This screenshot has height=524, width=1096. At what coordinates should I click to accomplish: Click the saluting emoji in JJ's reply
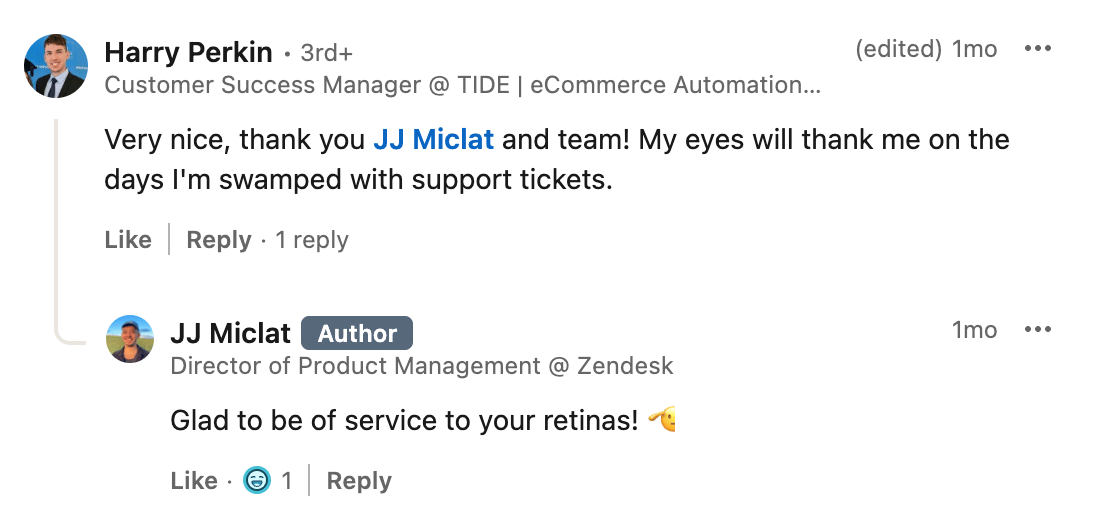point(662,420)
